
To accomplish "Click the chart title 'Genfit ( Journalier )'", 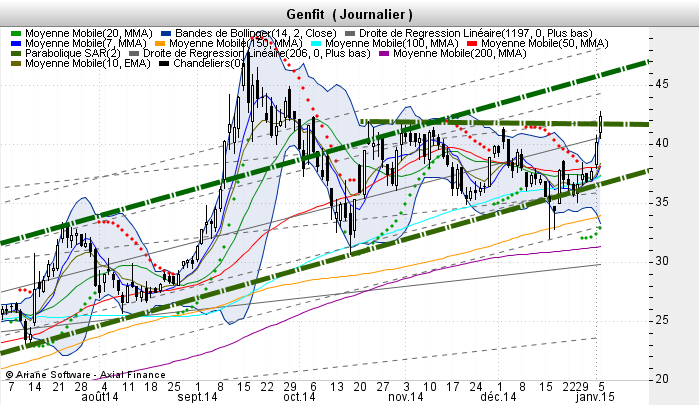I will click(350, 14).
